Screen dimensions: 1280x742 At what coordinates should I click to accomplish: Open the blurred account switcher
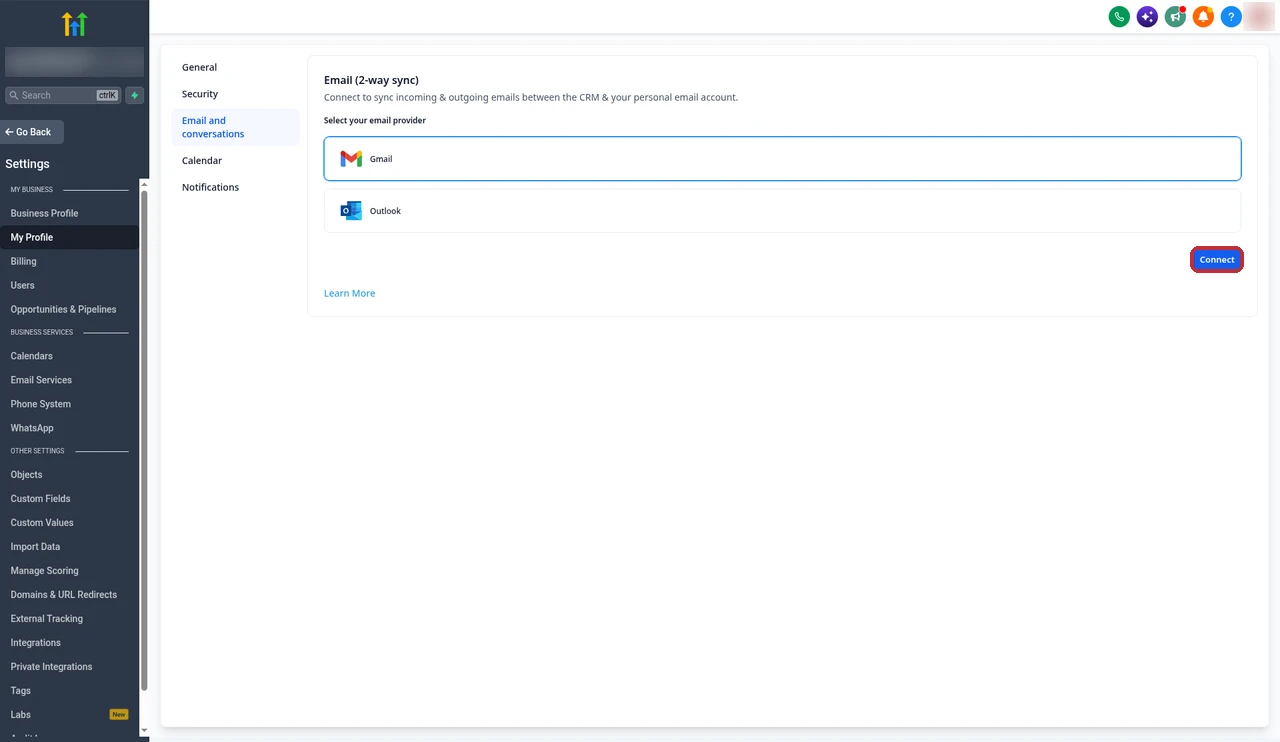[x=74, y=62]
